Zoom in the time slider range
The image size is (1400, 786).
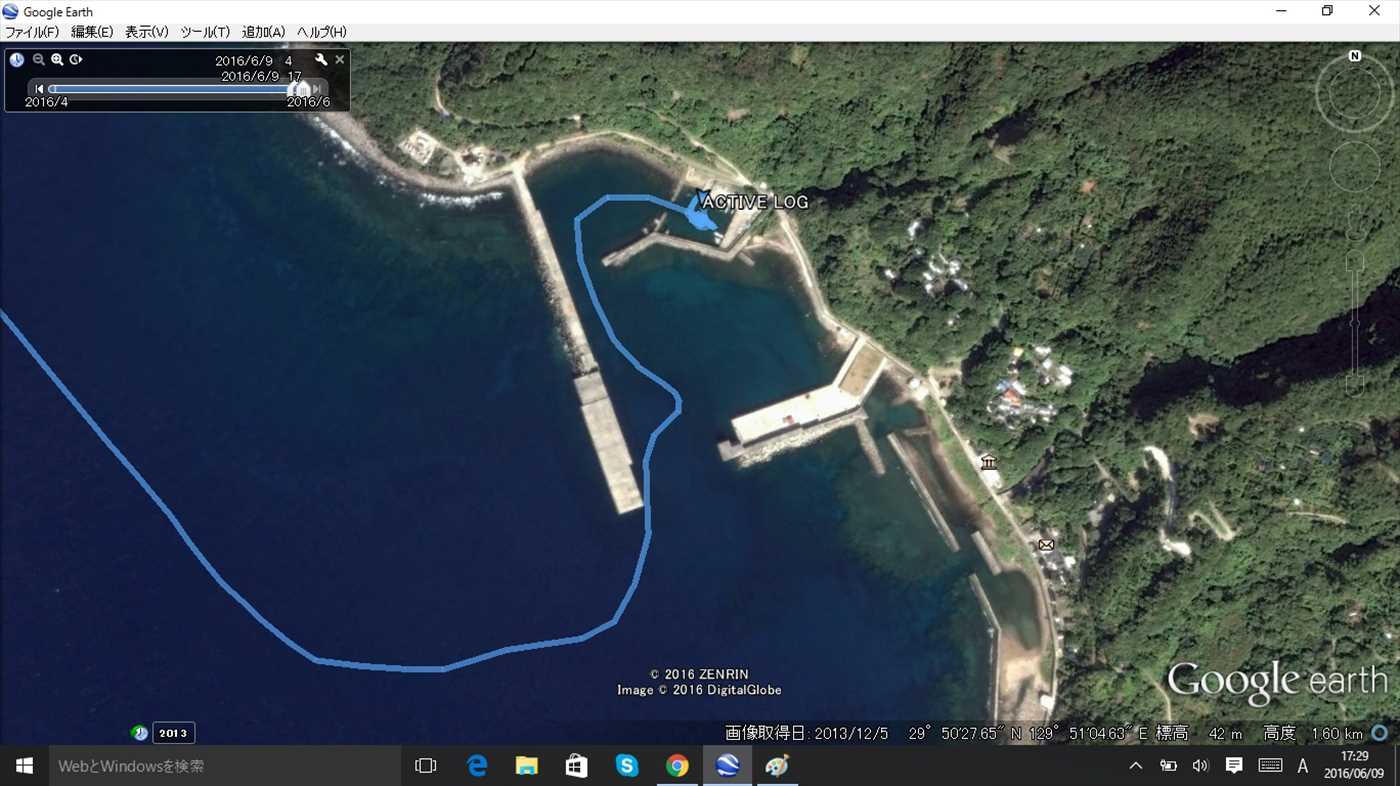[57, 60]
